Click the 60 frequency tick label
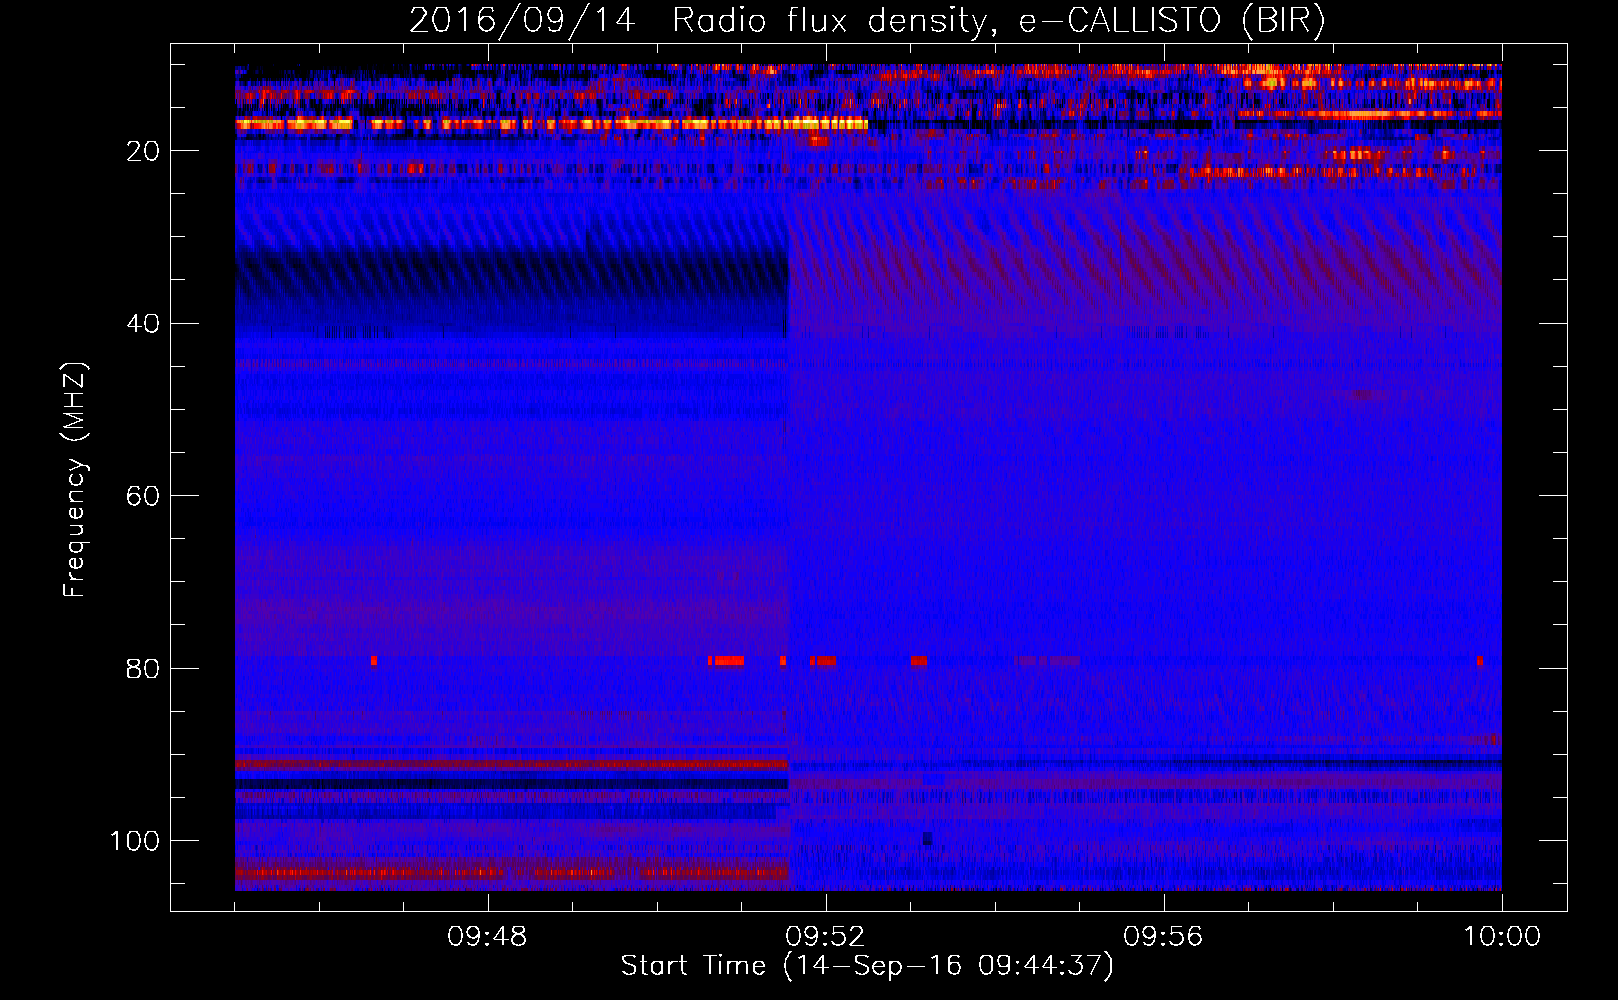Viewport: 1618px width, 1000px height. (143, 496)
